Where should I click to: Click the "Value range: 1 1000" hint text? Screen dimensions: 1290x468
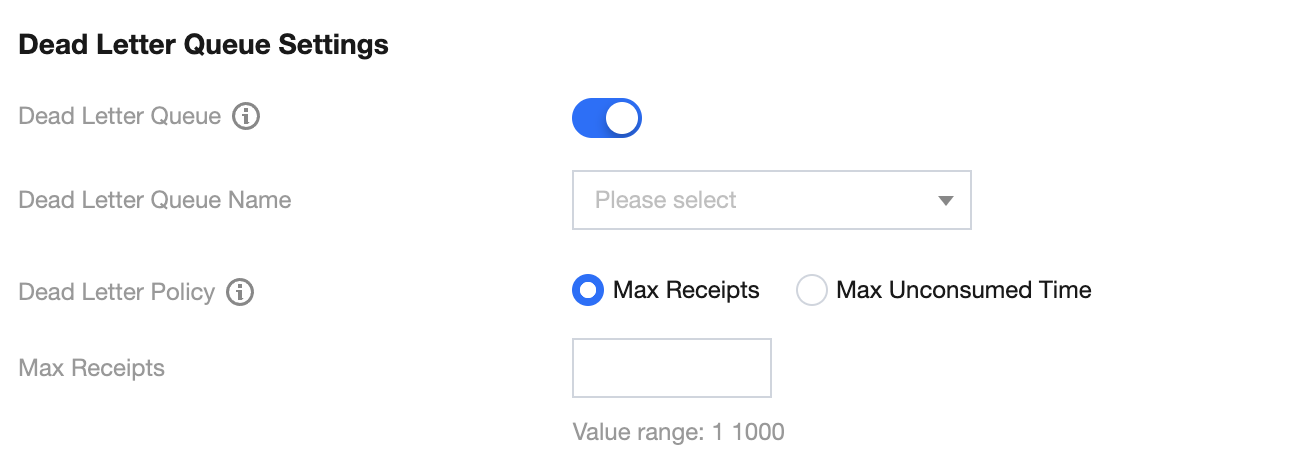(x=678, y=433)
